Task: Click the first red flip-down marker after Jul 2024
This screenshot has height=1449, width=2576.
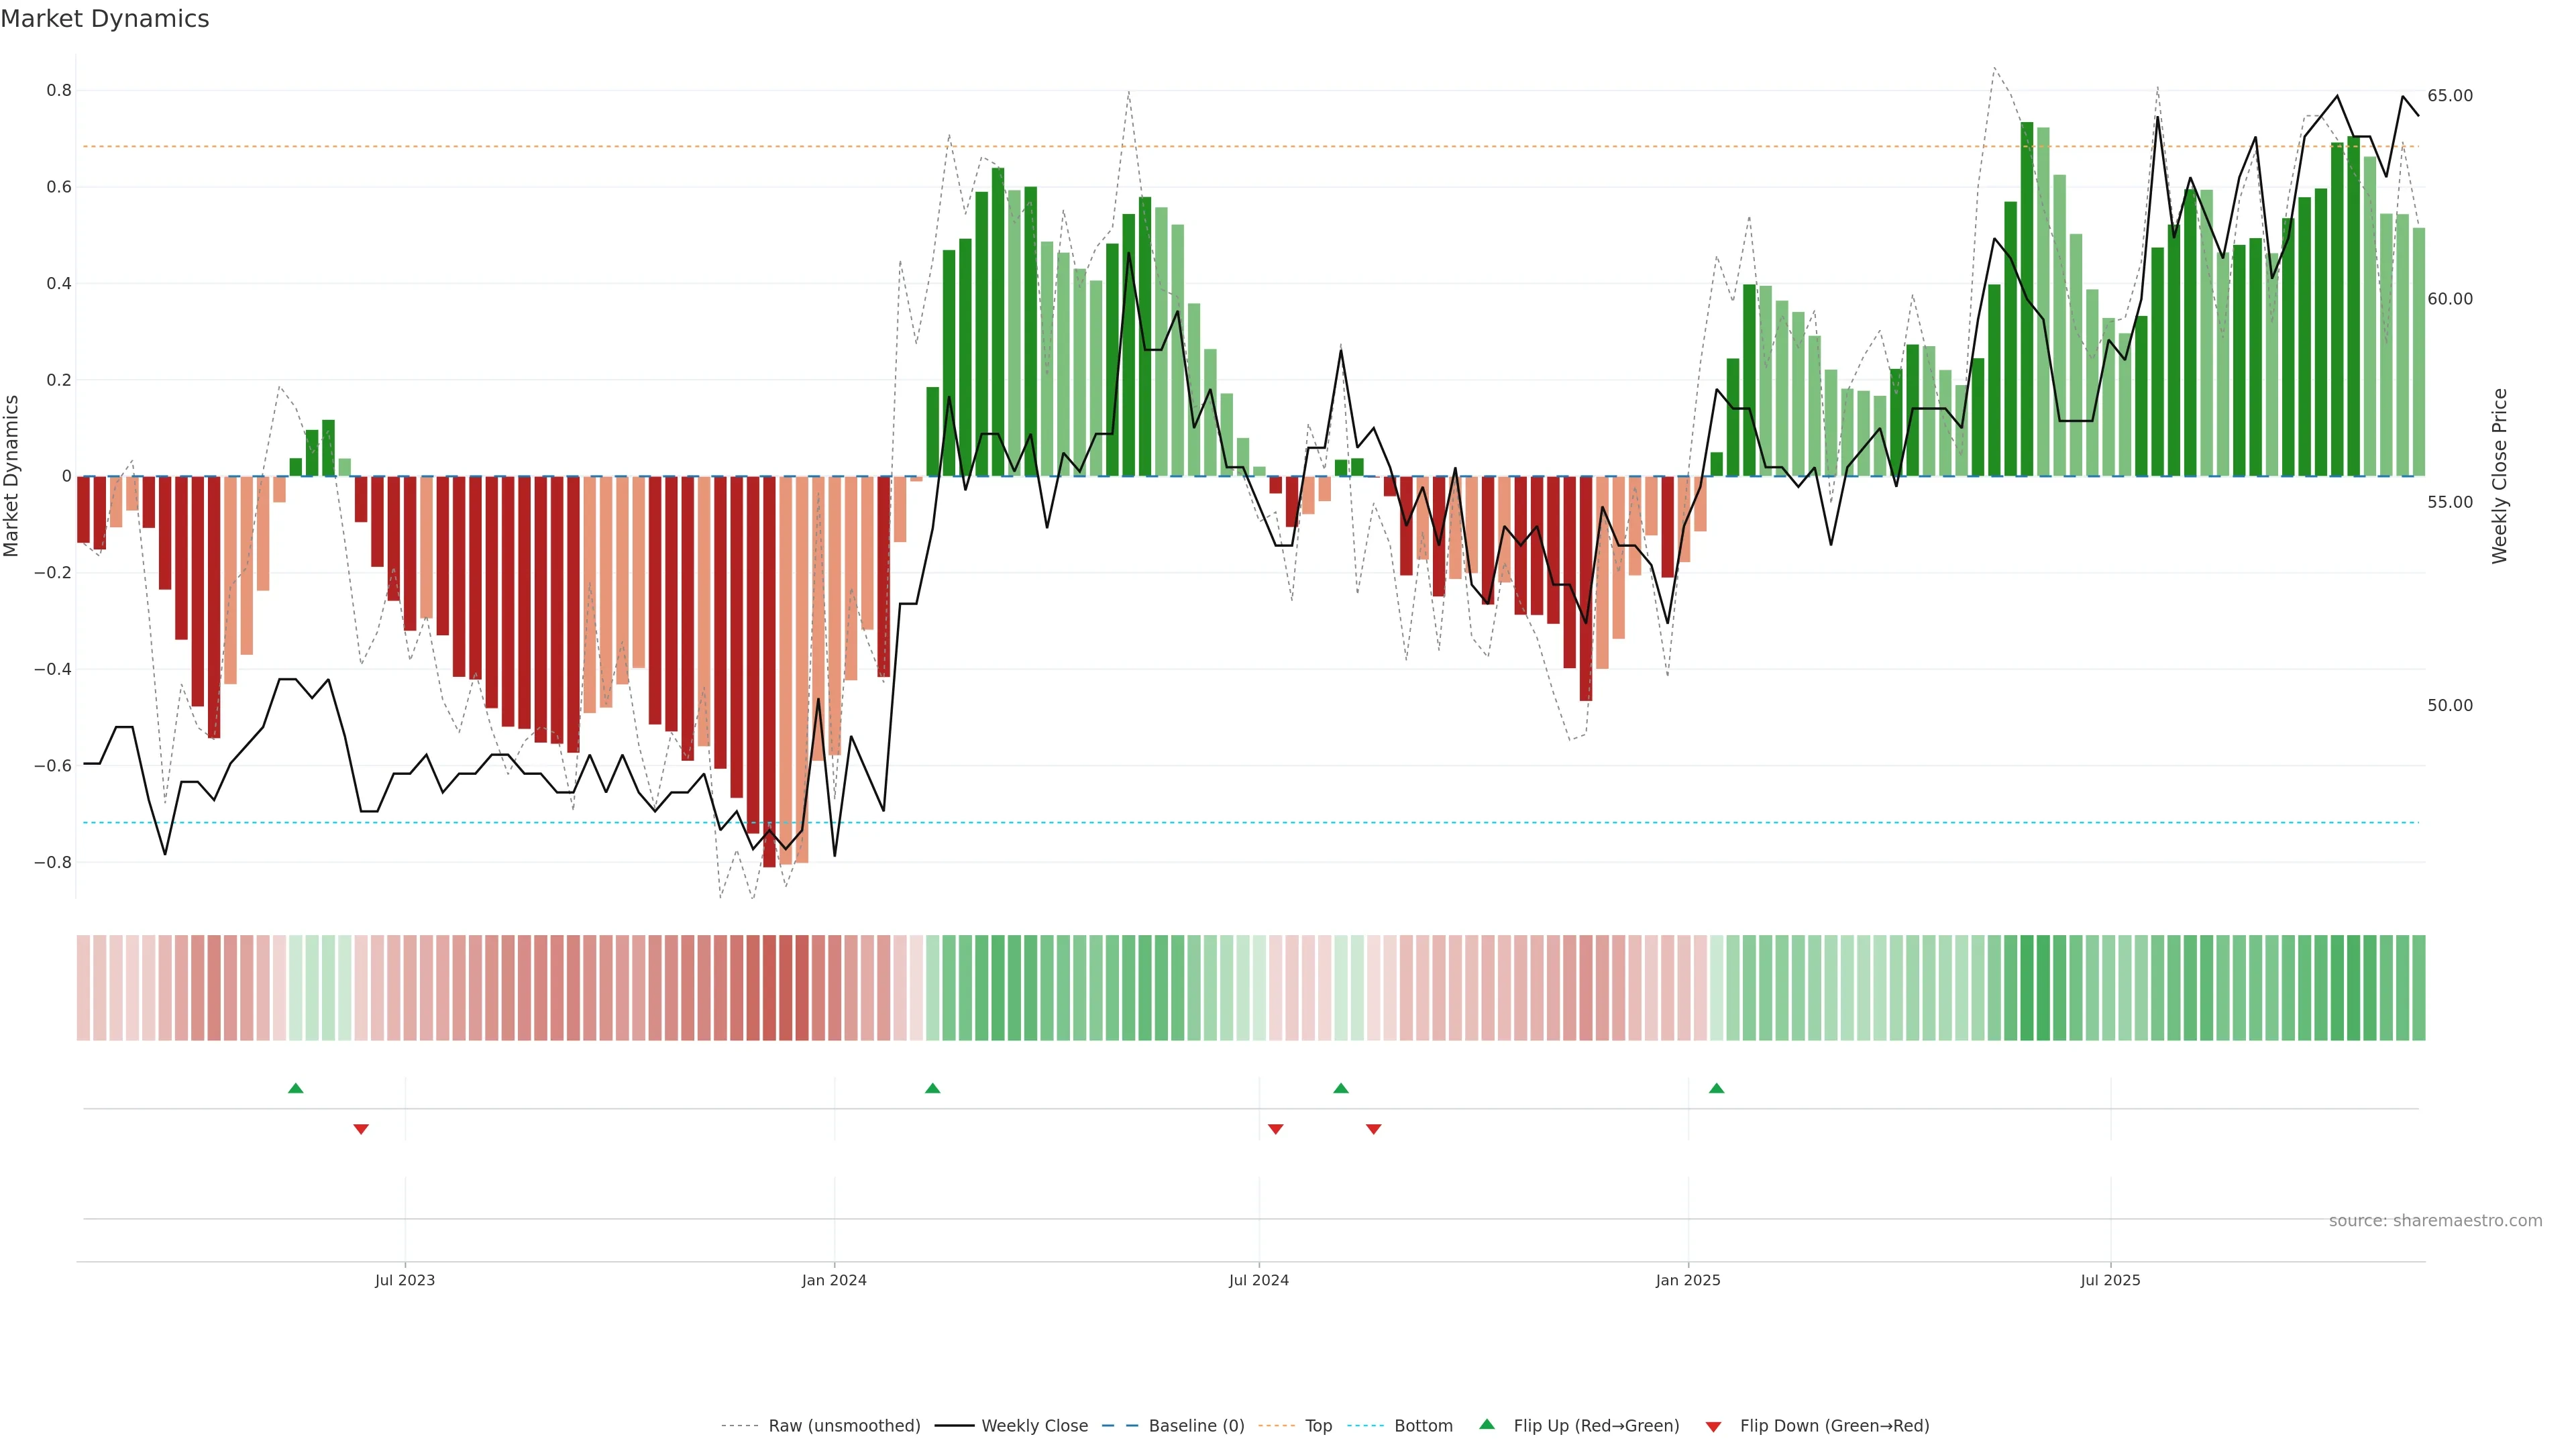Action: (1275, 1129)
